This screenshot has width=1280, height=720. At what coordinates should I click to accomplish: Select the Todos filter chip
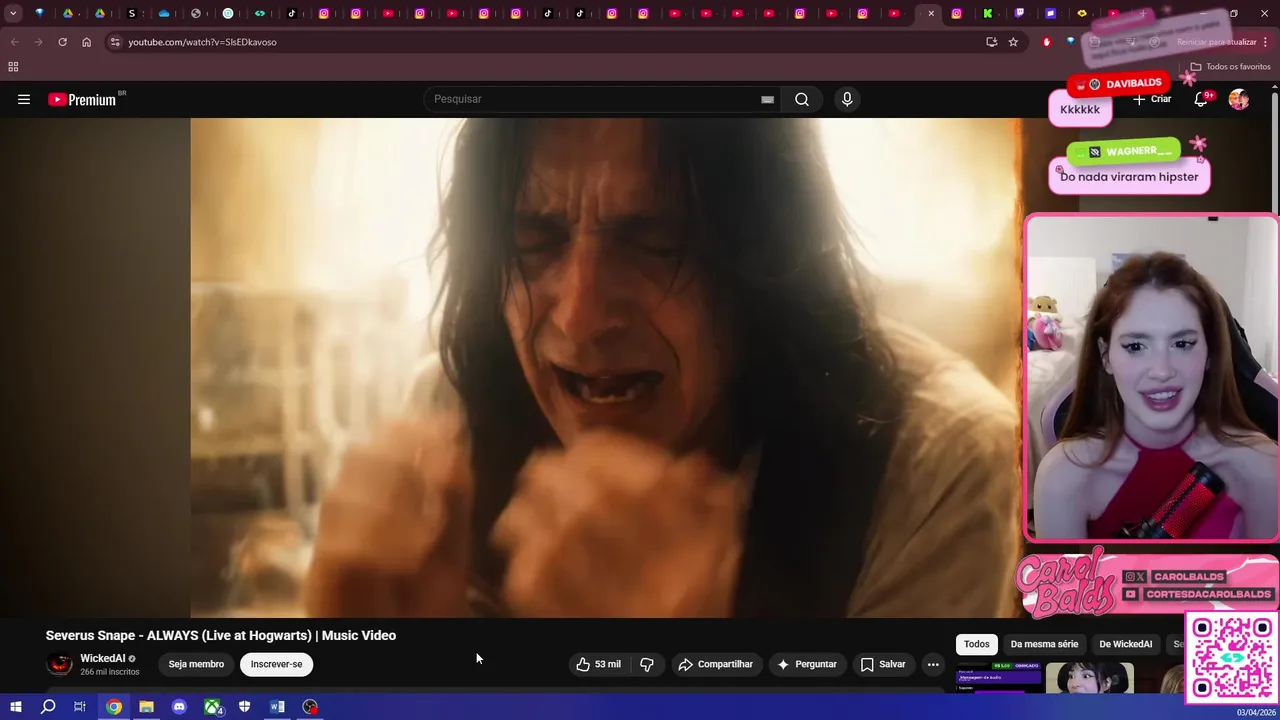(x=977, y=644)
